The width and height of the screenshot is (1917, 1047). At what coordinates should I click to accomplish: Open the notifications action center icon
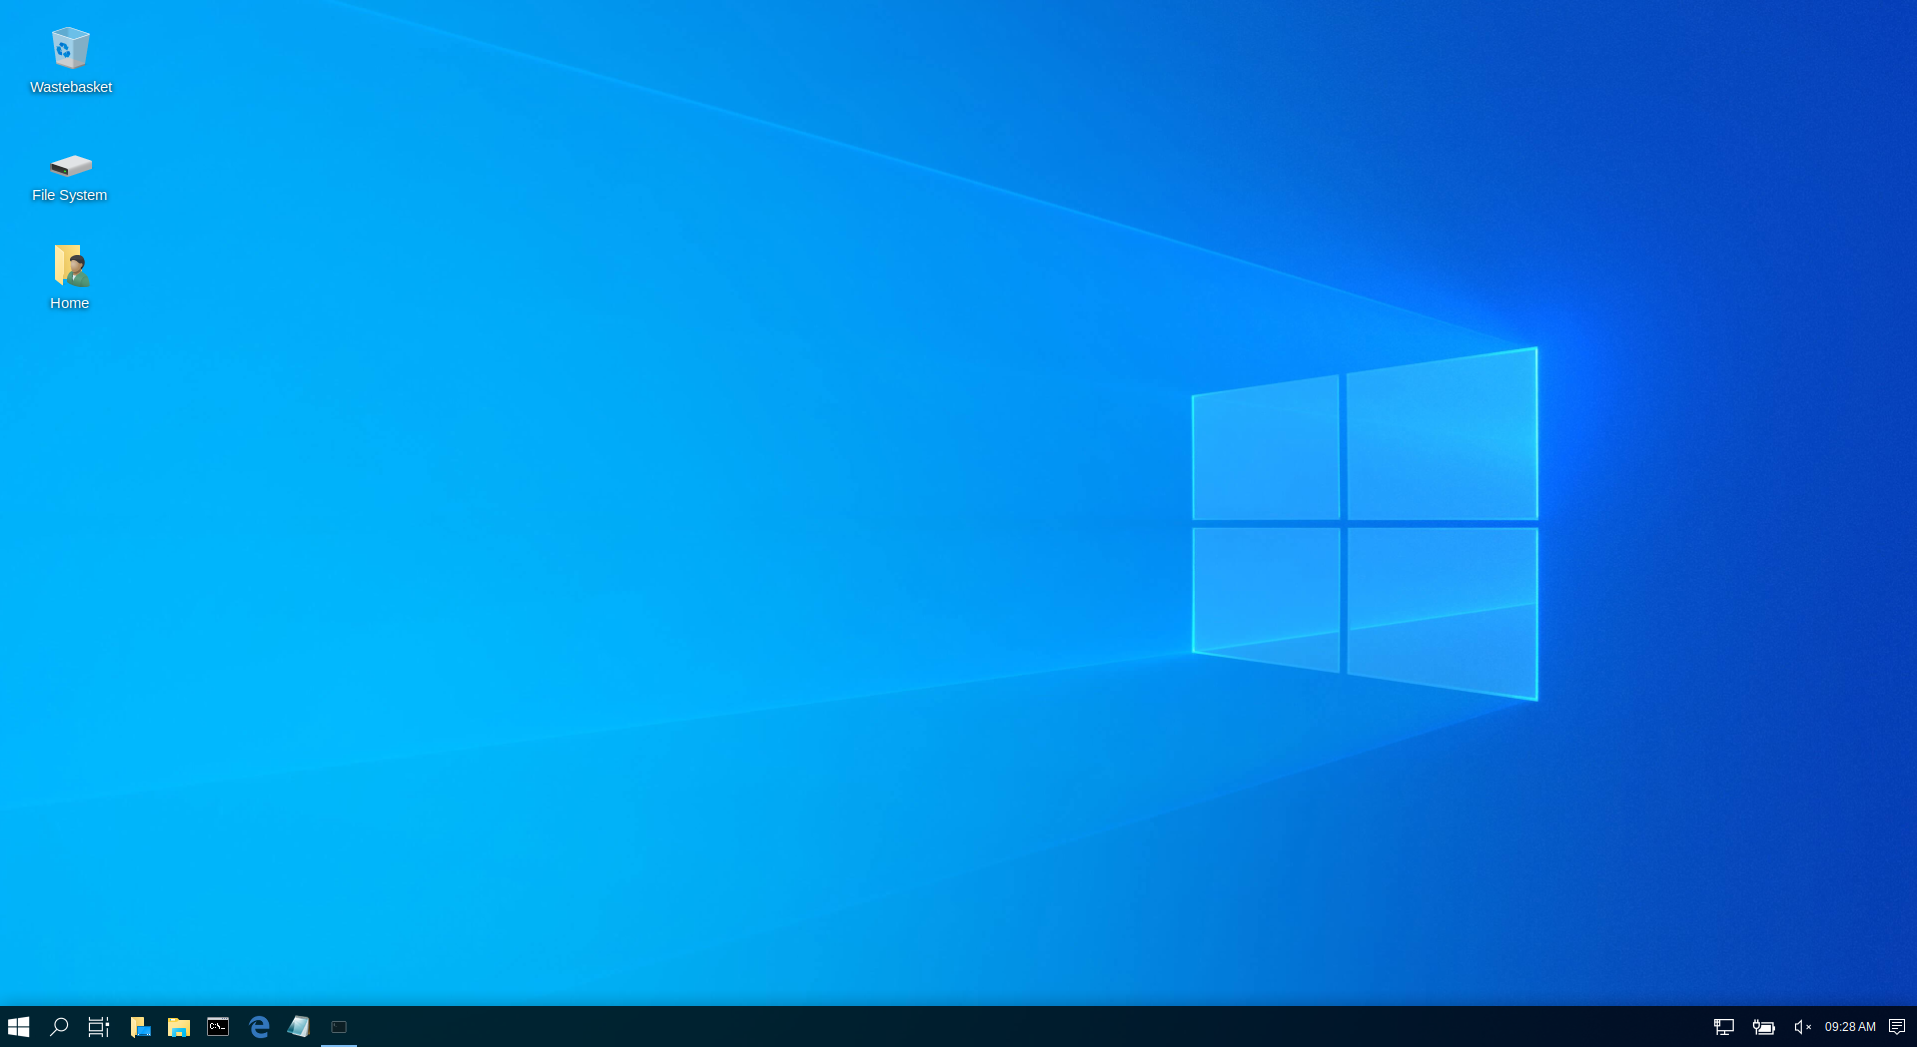(x=1897, y=1027)
